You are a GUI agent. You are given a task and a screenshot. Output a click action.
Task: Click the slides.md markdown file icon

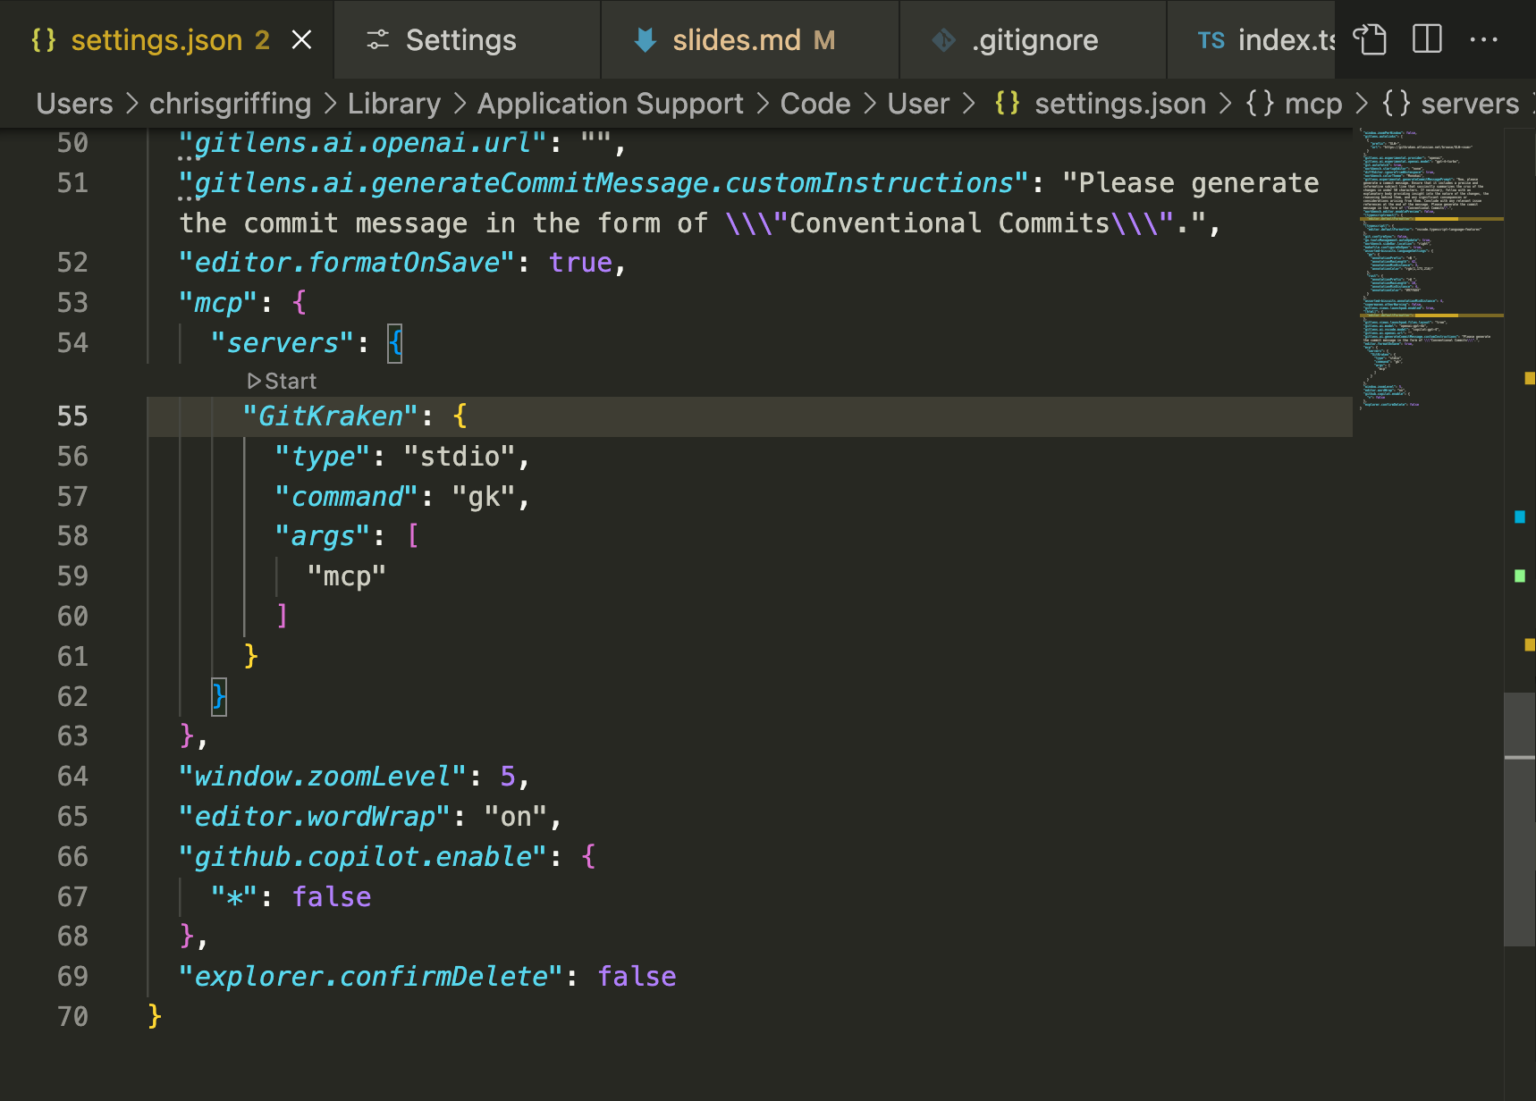coord(645,40)
